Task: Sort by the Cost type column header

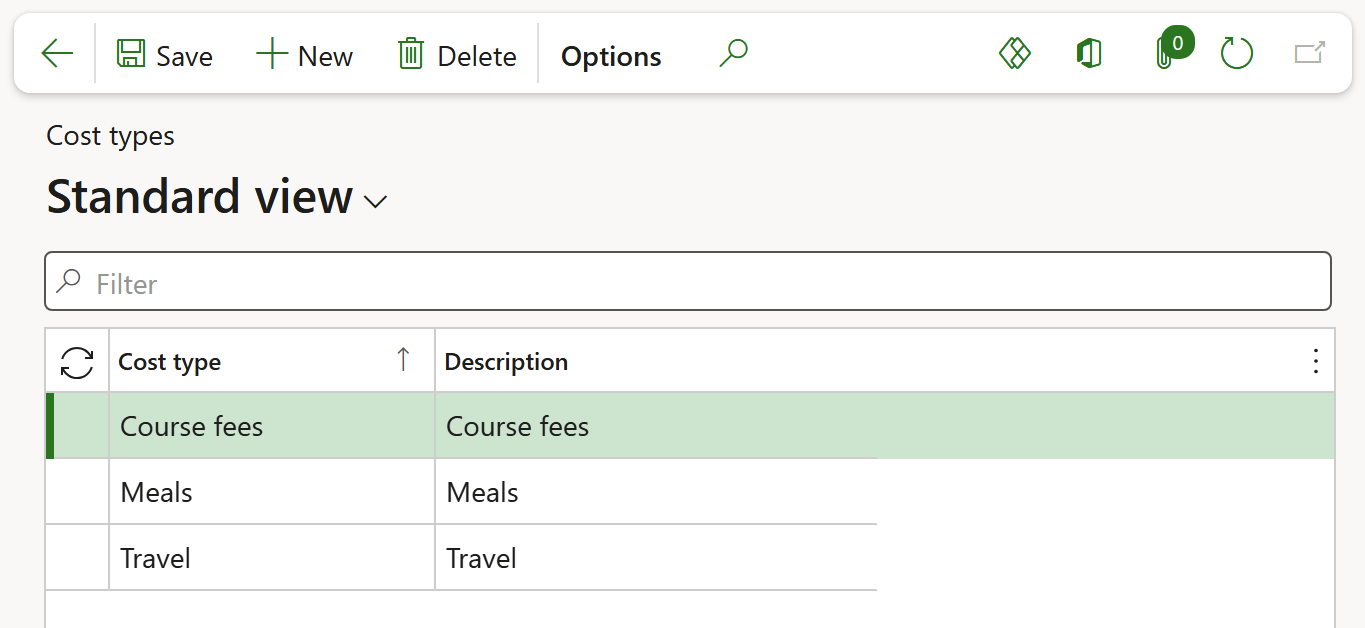Action: (x=170, y=362)
